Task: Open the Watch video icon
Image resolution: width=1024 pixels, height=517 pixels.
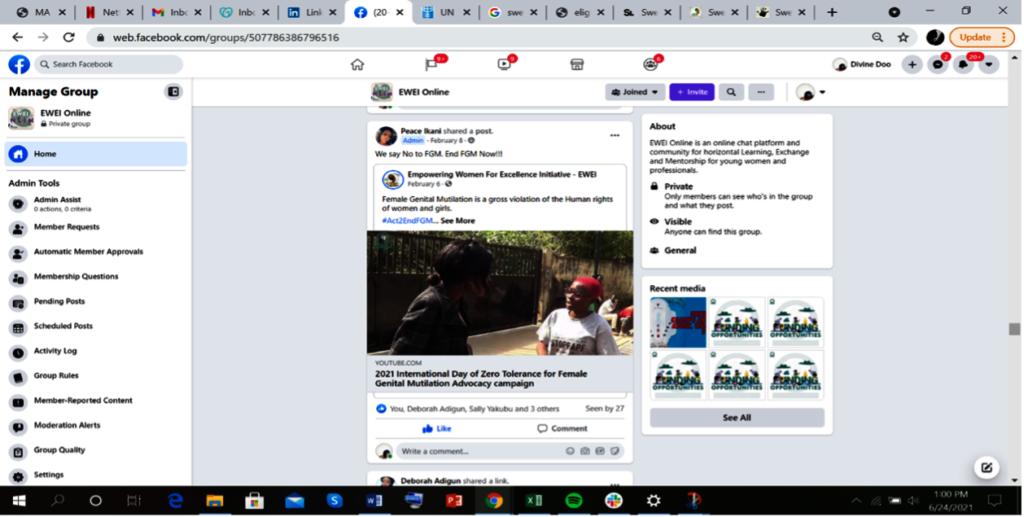Action: 504,64
